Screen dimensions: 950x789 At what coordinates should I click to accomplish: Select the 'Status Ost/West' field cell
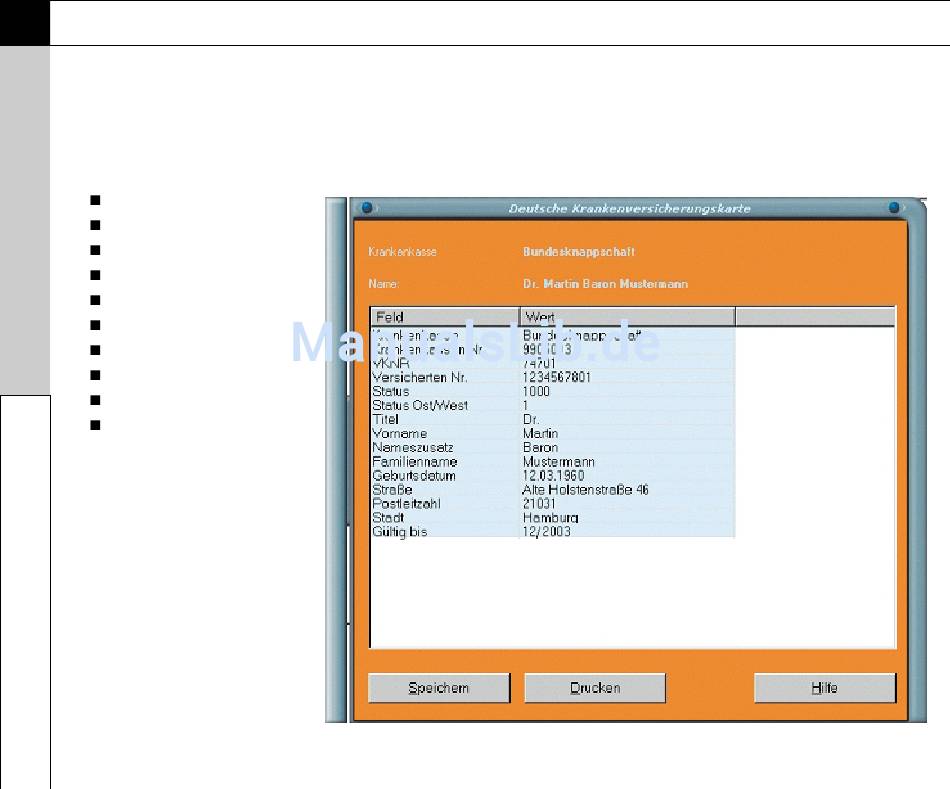(x=420, y=405)
